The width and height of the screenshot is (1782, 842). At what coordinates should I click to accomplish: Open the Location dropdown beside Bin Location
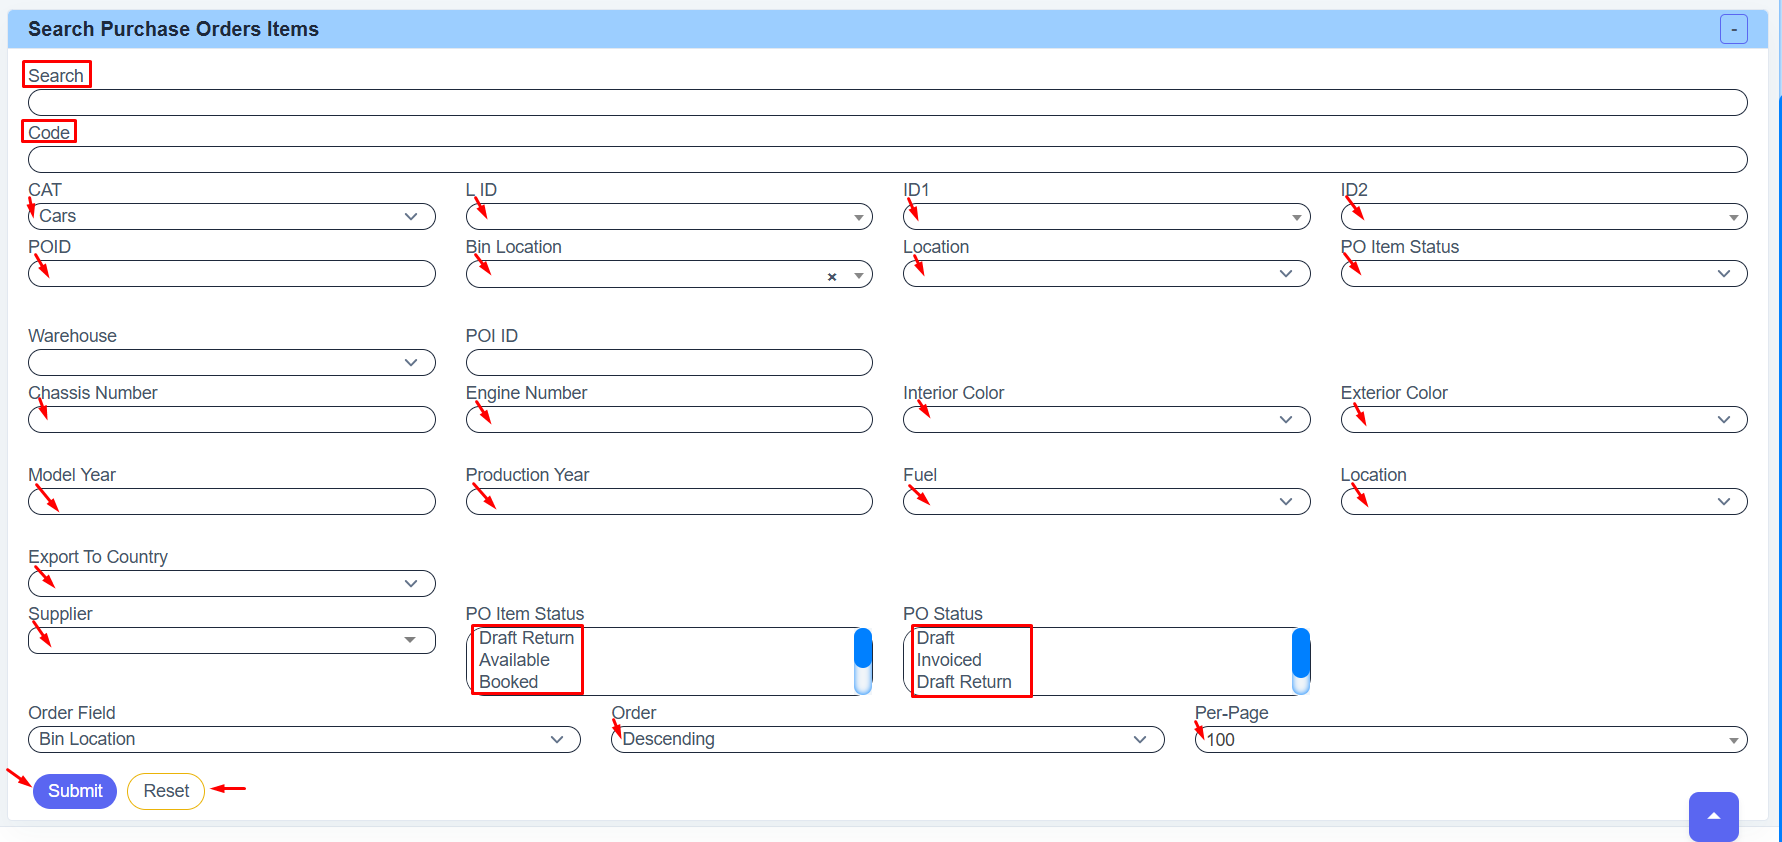[x=1106, y=273]
